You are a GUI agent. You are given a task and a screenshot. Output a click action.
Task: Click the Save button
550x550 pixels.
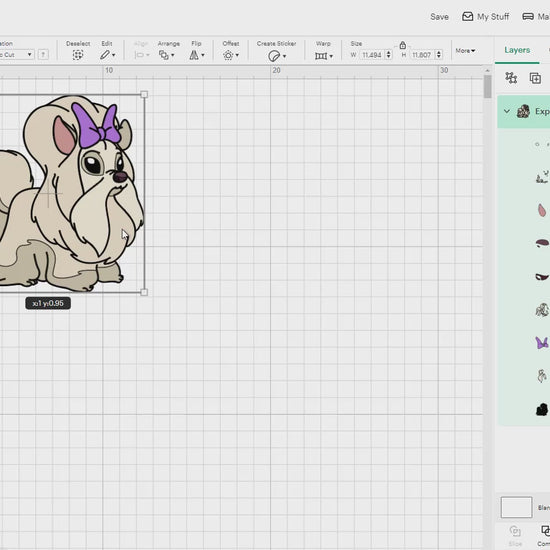pyautogui.click(x=439, y=16)
